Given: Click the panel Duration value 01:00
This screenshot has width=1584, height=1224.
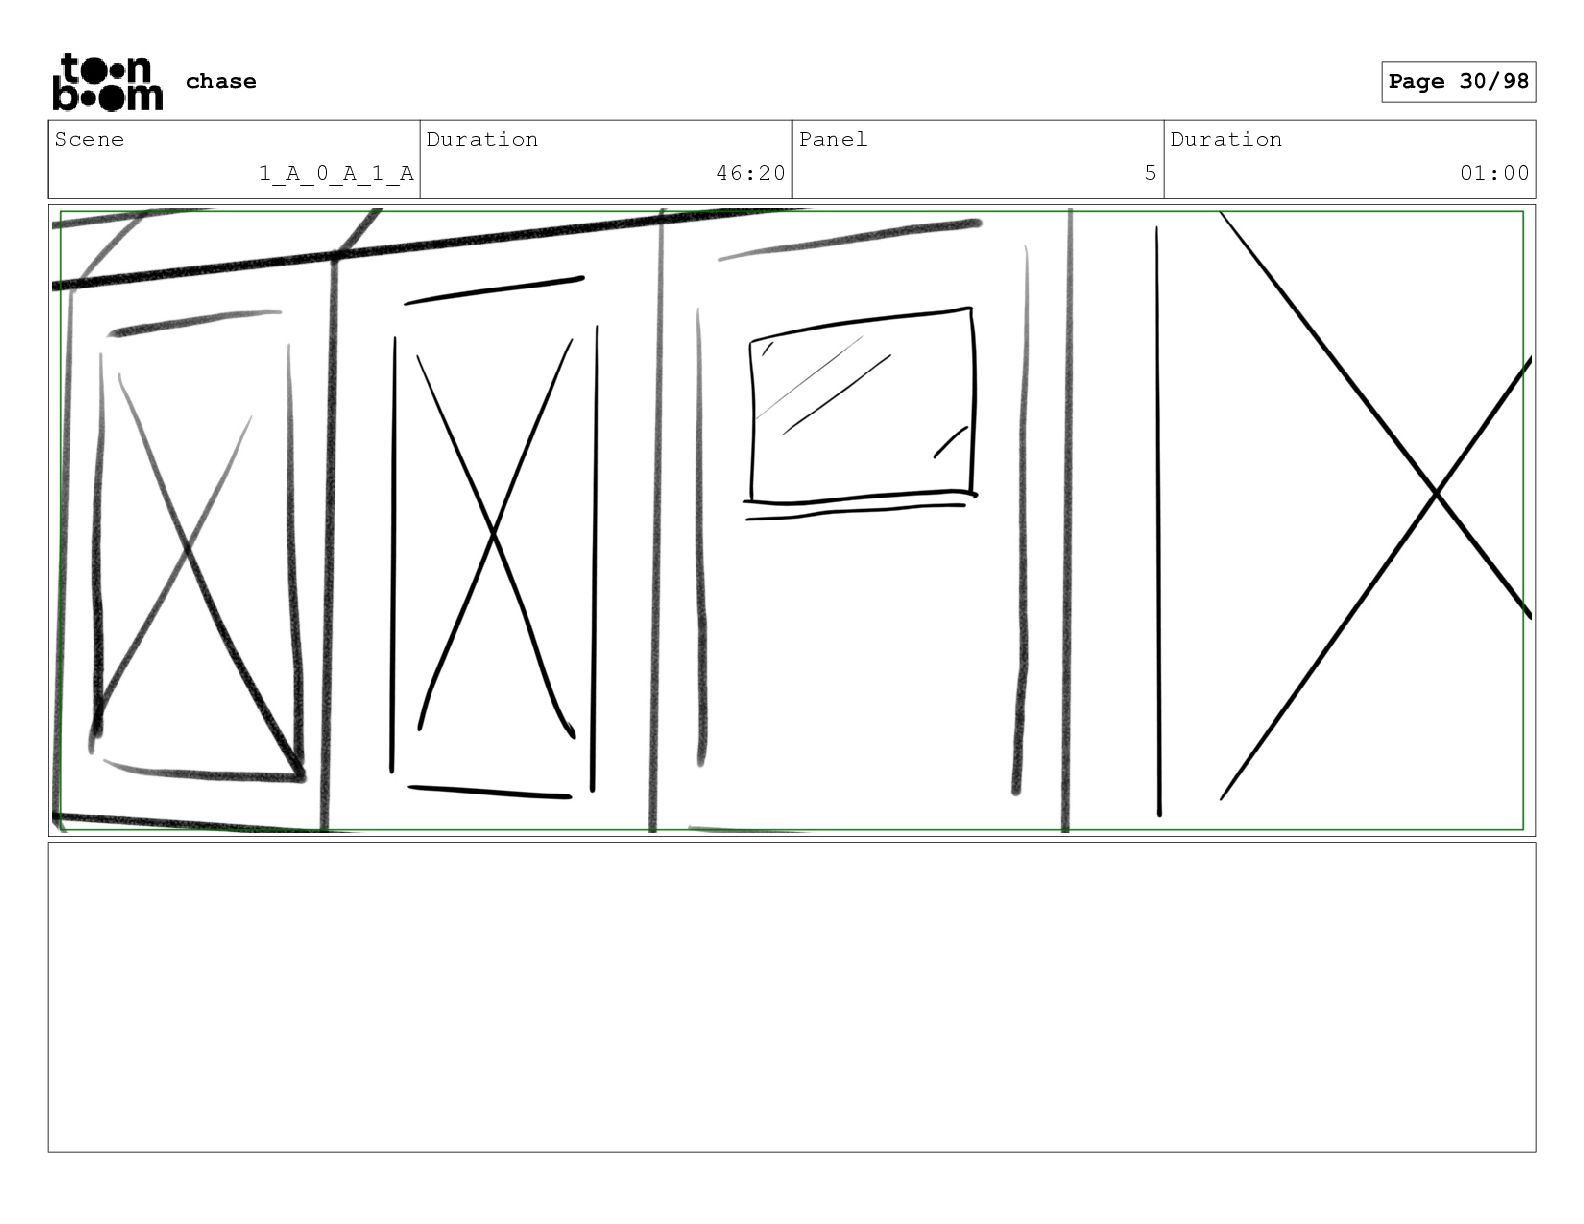Looking at the screenshot, I should [x=1494, y=173].
